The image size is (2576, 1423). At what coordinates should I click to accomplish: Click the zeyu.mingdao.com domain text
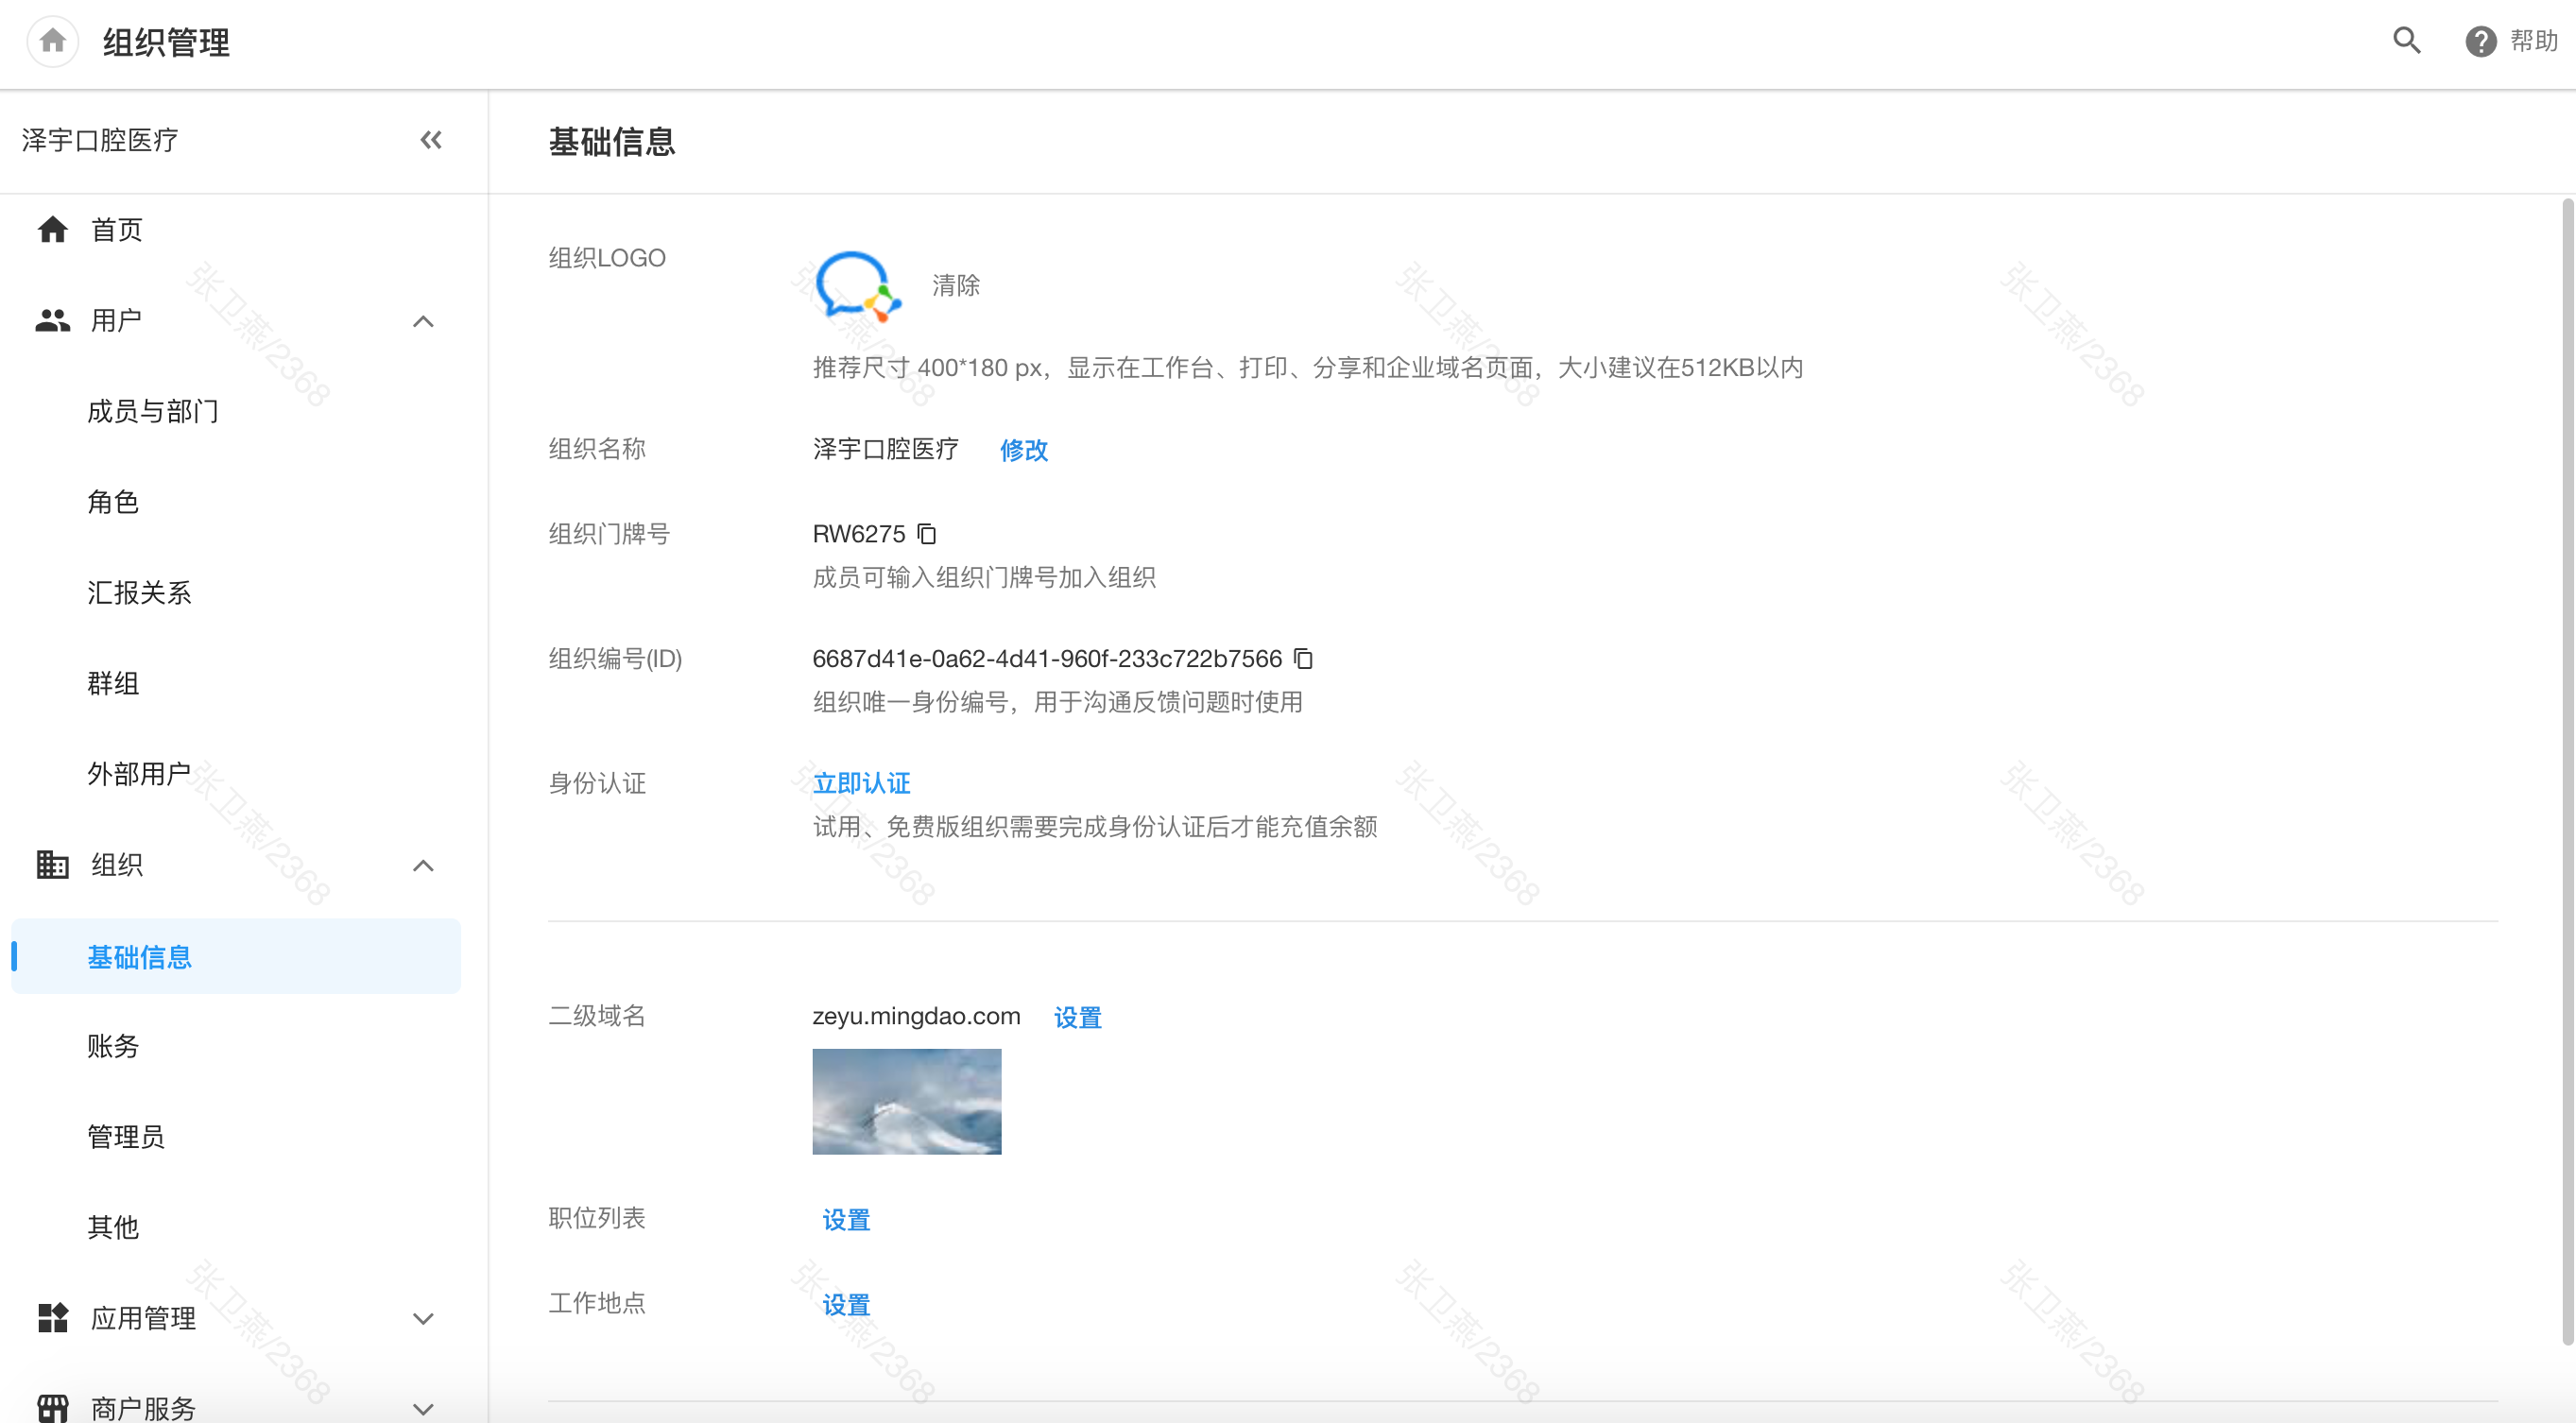(916, 1016)
